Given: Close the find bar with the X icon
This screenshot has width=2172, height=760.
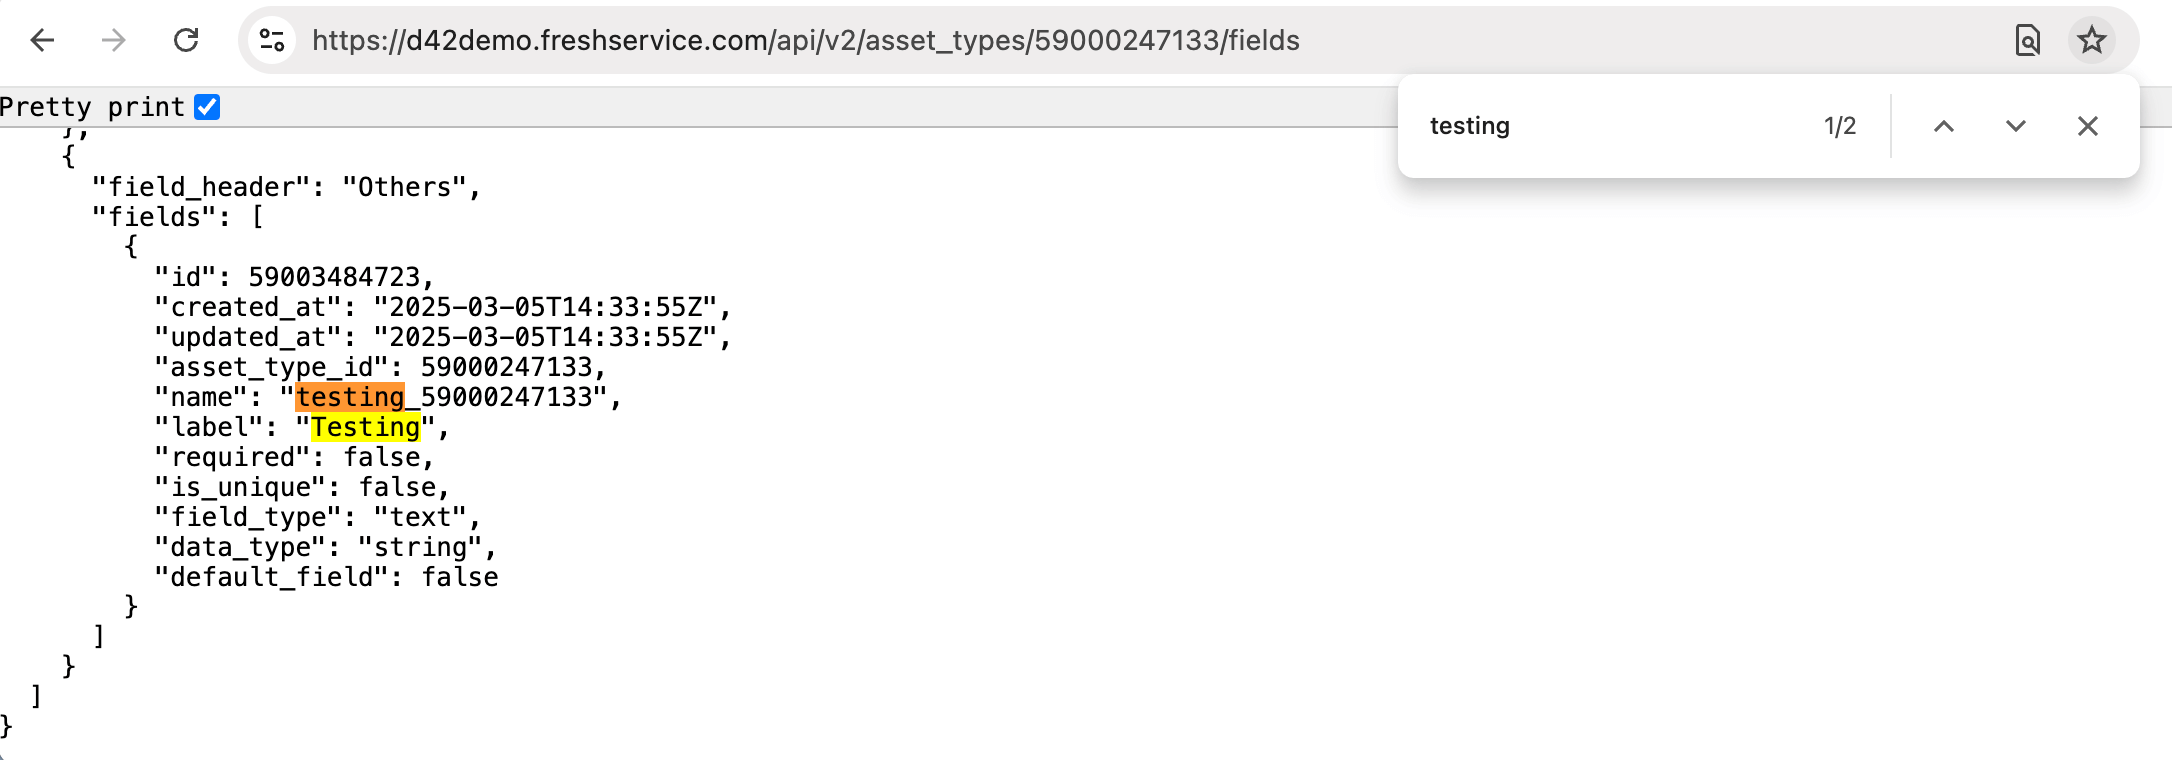Looking at the screenshot, I should [x=2088, y=125].
